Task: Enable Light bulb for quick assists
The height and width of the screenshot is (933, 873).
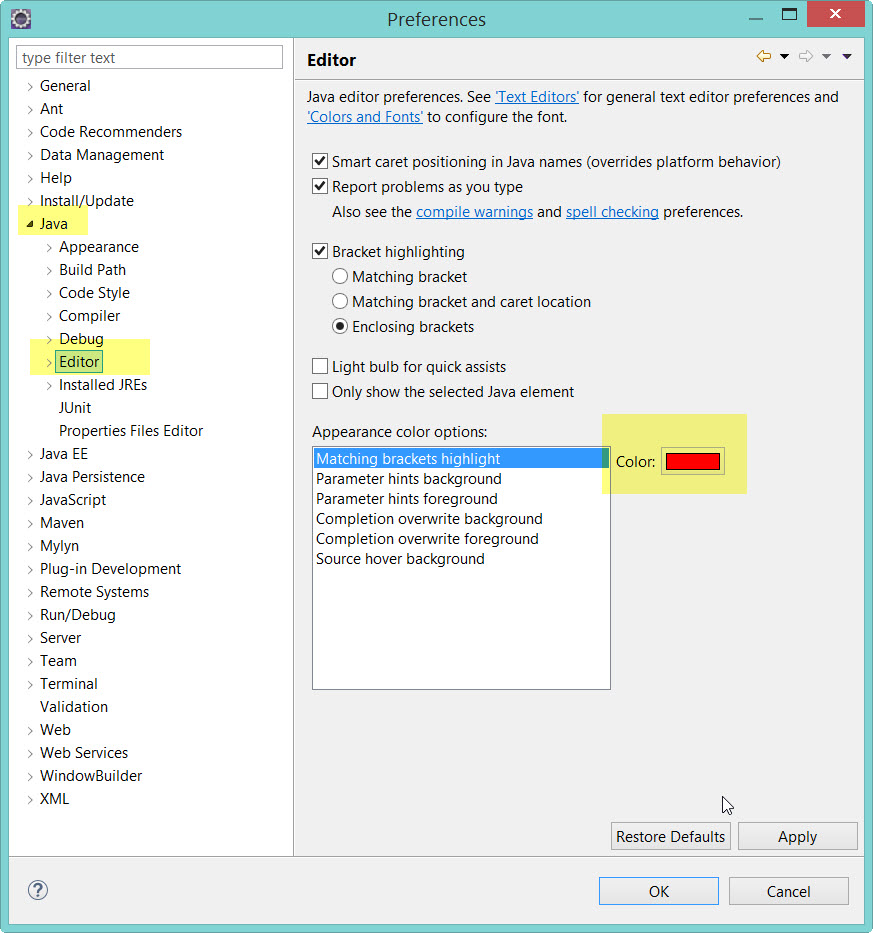Action: pyautogui.click(x=320, y=366)
